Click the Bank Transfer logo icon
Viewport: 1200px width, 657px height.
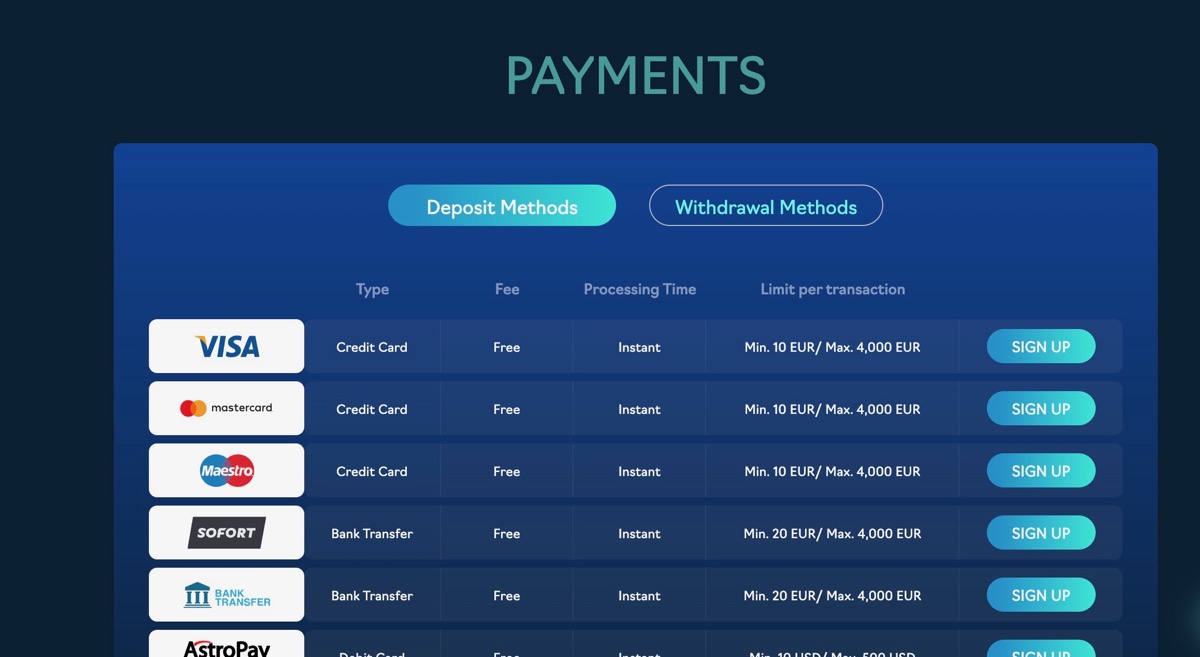pyautogui.click(x=226, y=594)
